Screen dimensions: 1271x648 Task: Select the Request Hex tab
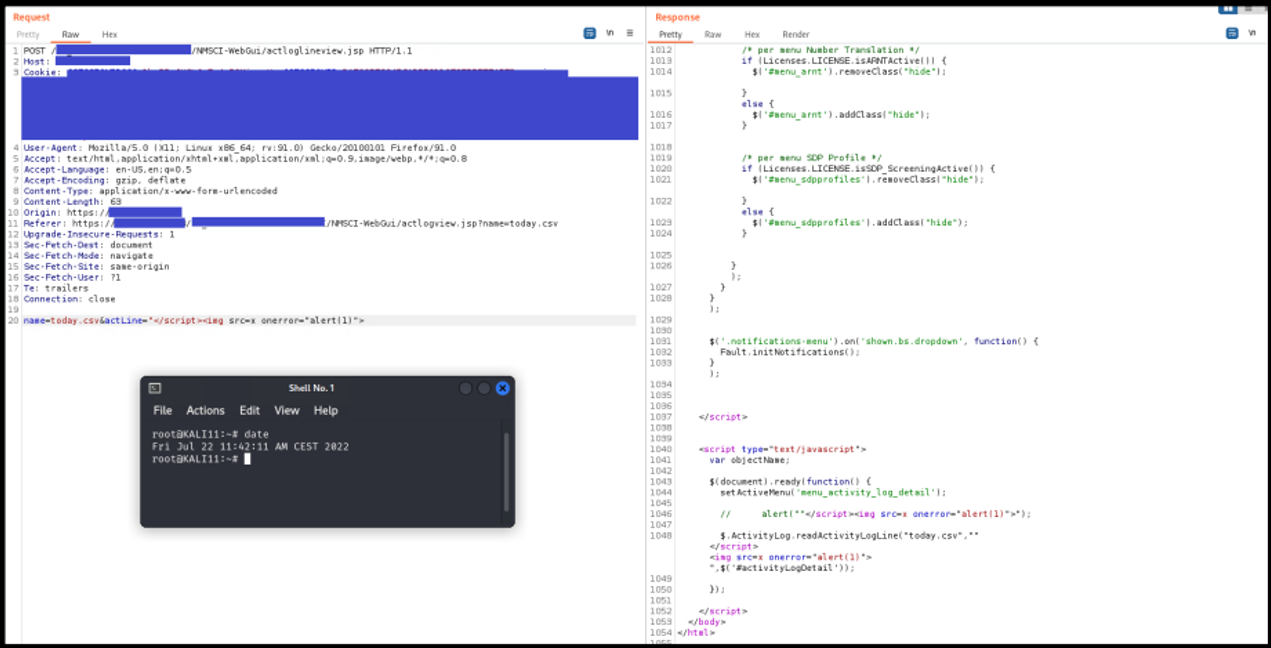click(x=110, y=35)
